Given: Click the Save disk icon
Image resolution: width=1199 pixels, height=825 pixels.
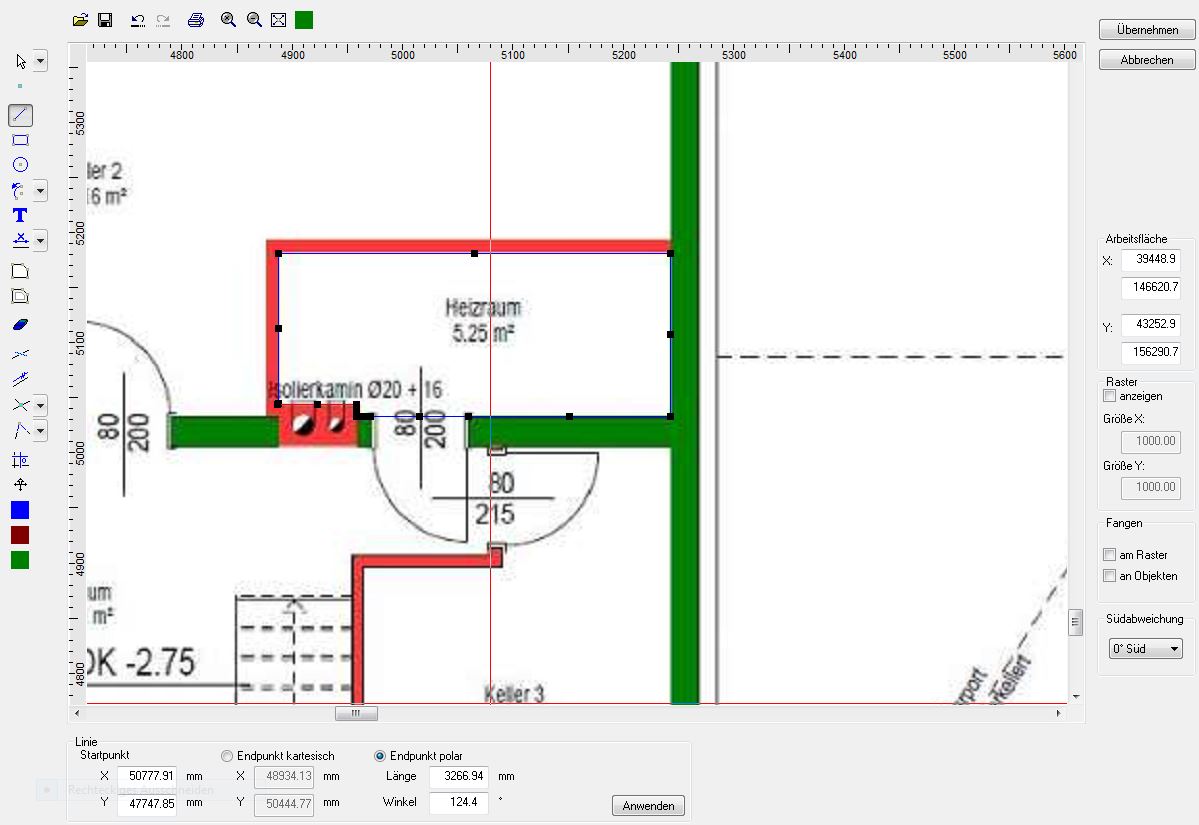Looking at the screenshot, I should point(105,20).
